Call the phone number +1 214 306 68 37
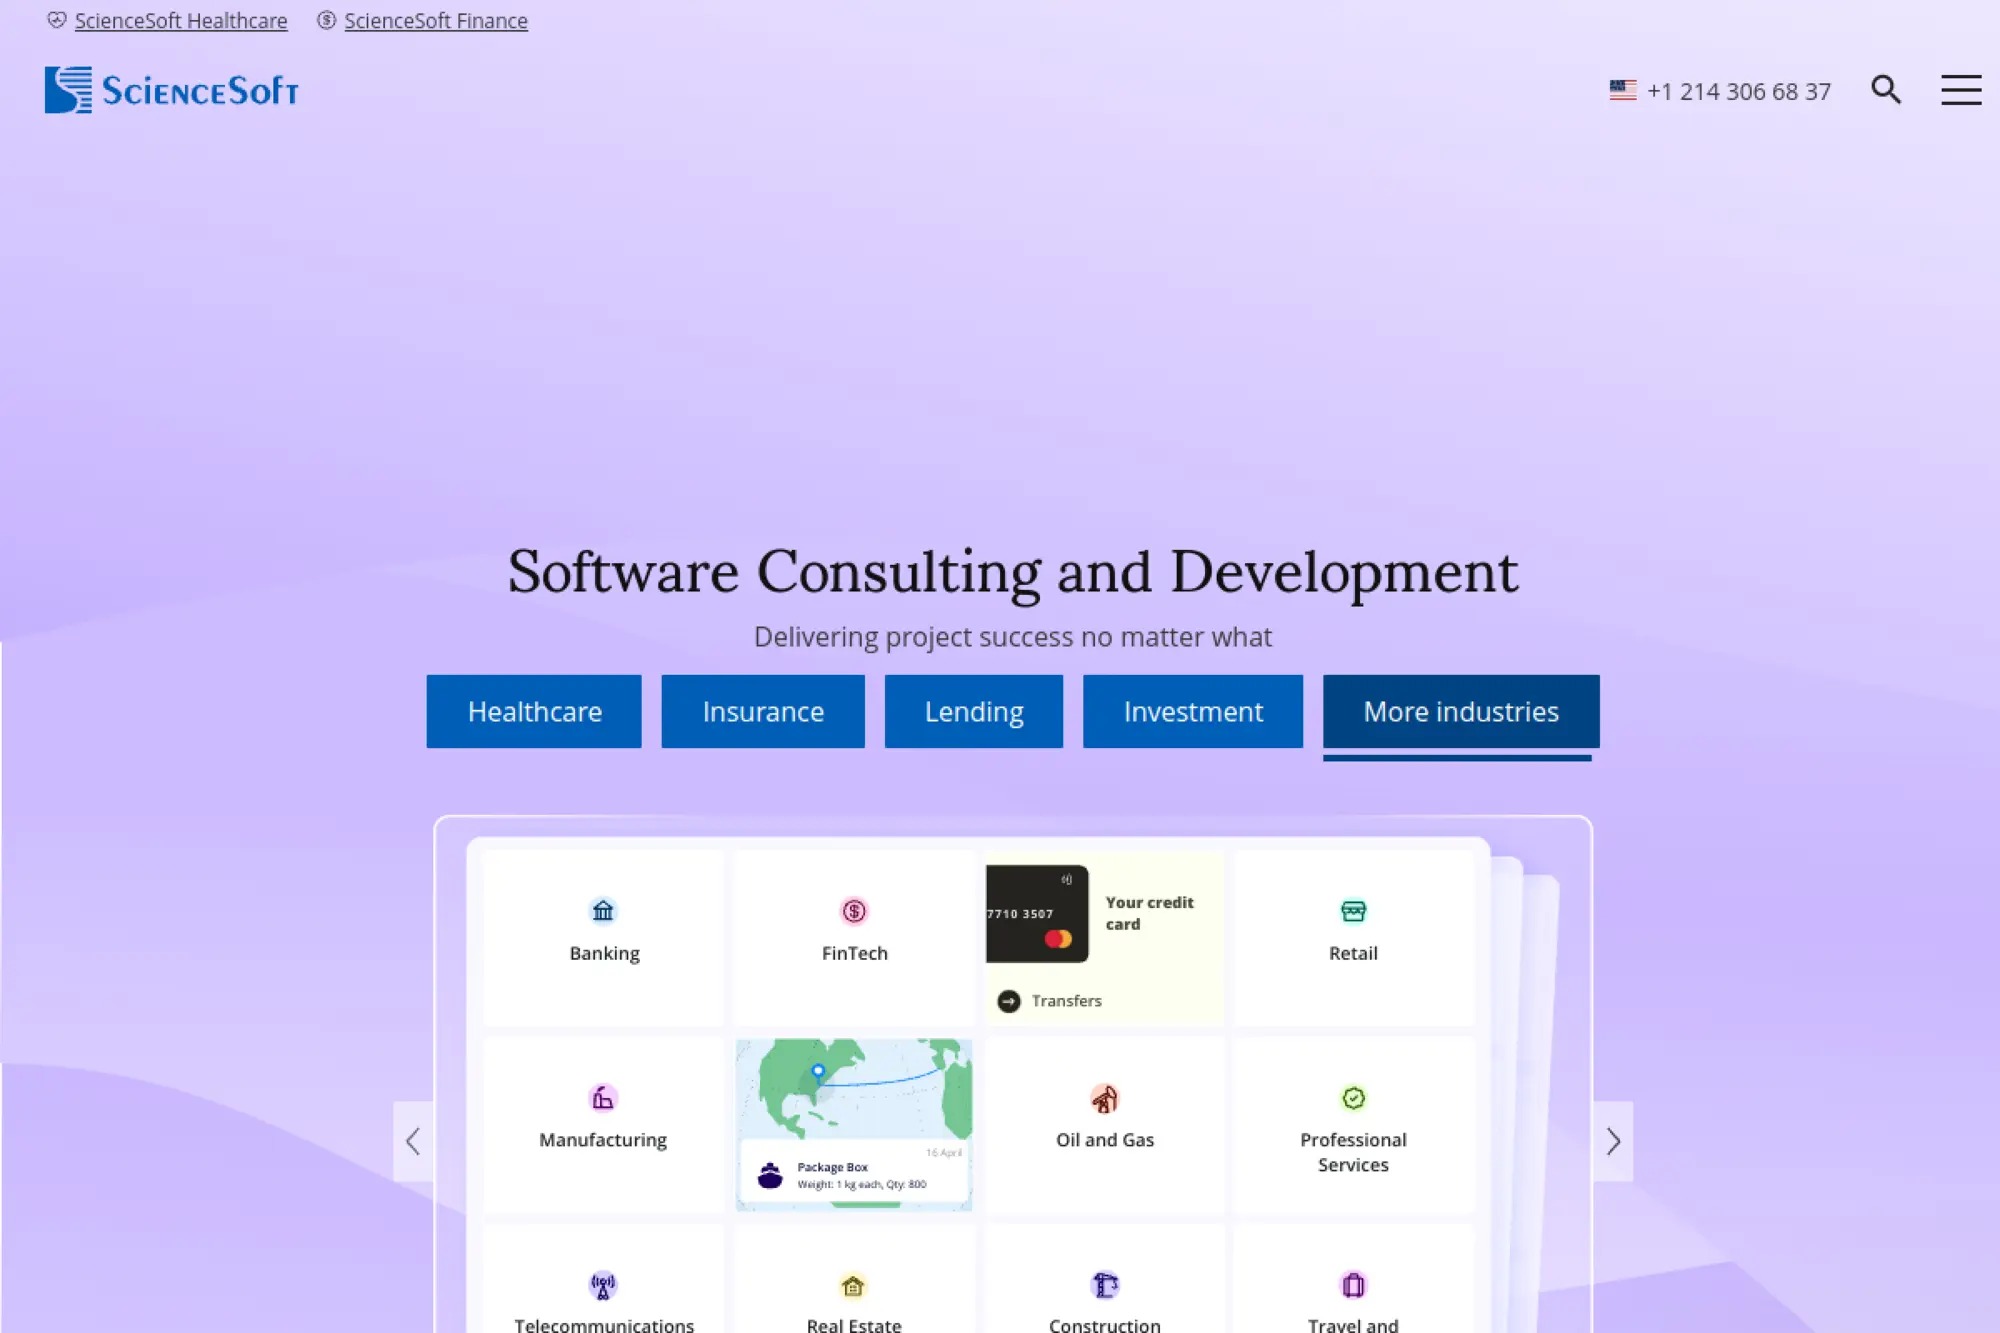Viewport: 2000px width, 1333px height. click(x=1739, y=90)
